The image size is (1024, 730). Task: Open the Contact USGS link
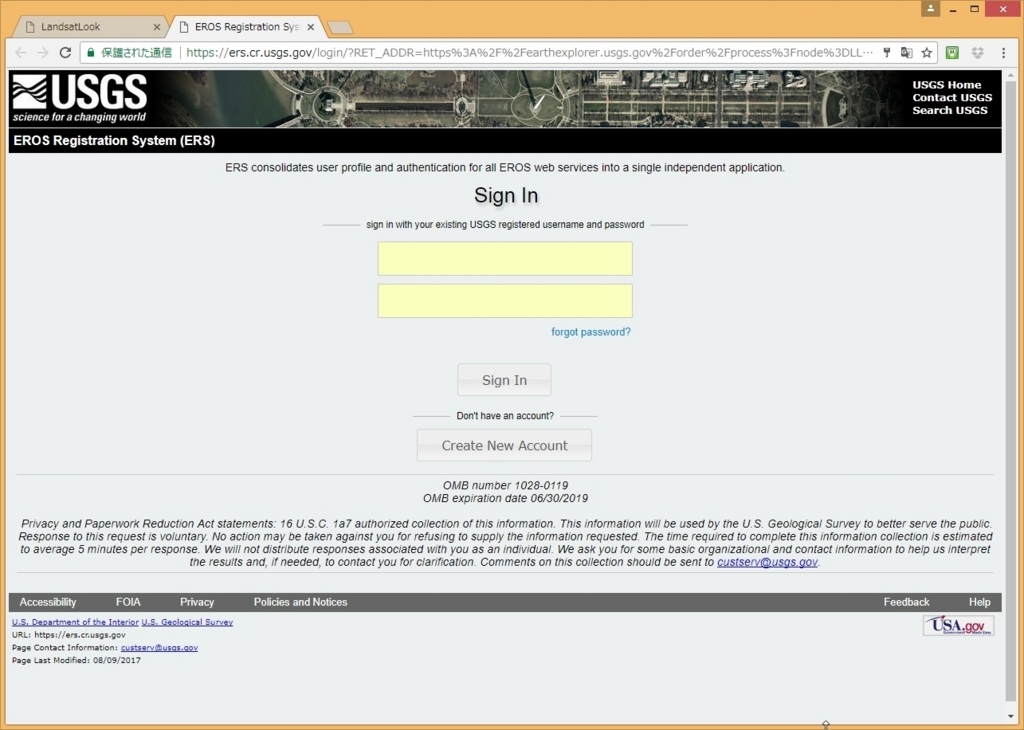click(952, 97)
